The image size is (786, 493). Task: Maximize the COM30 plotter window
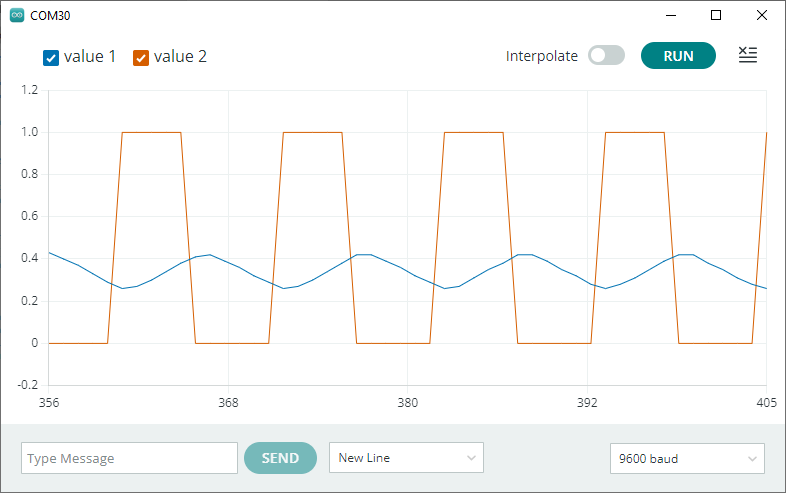715,16
